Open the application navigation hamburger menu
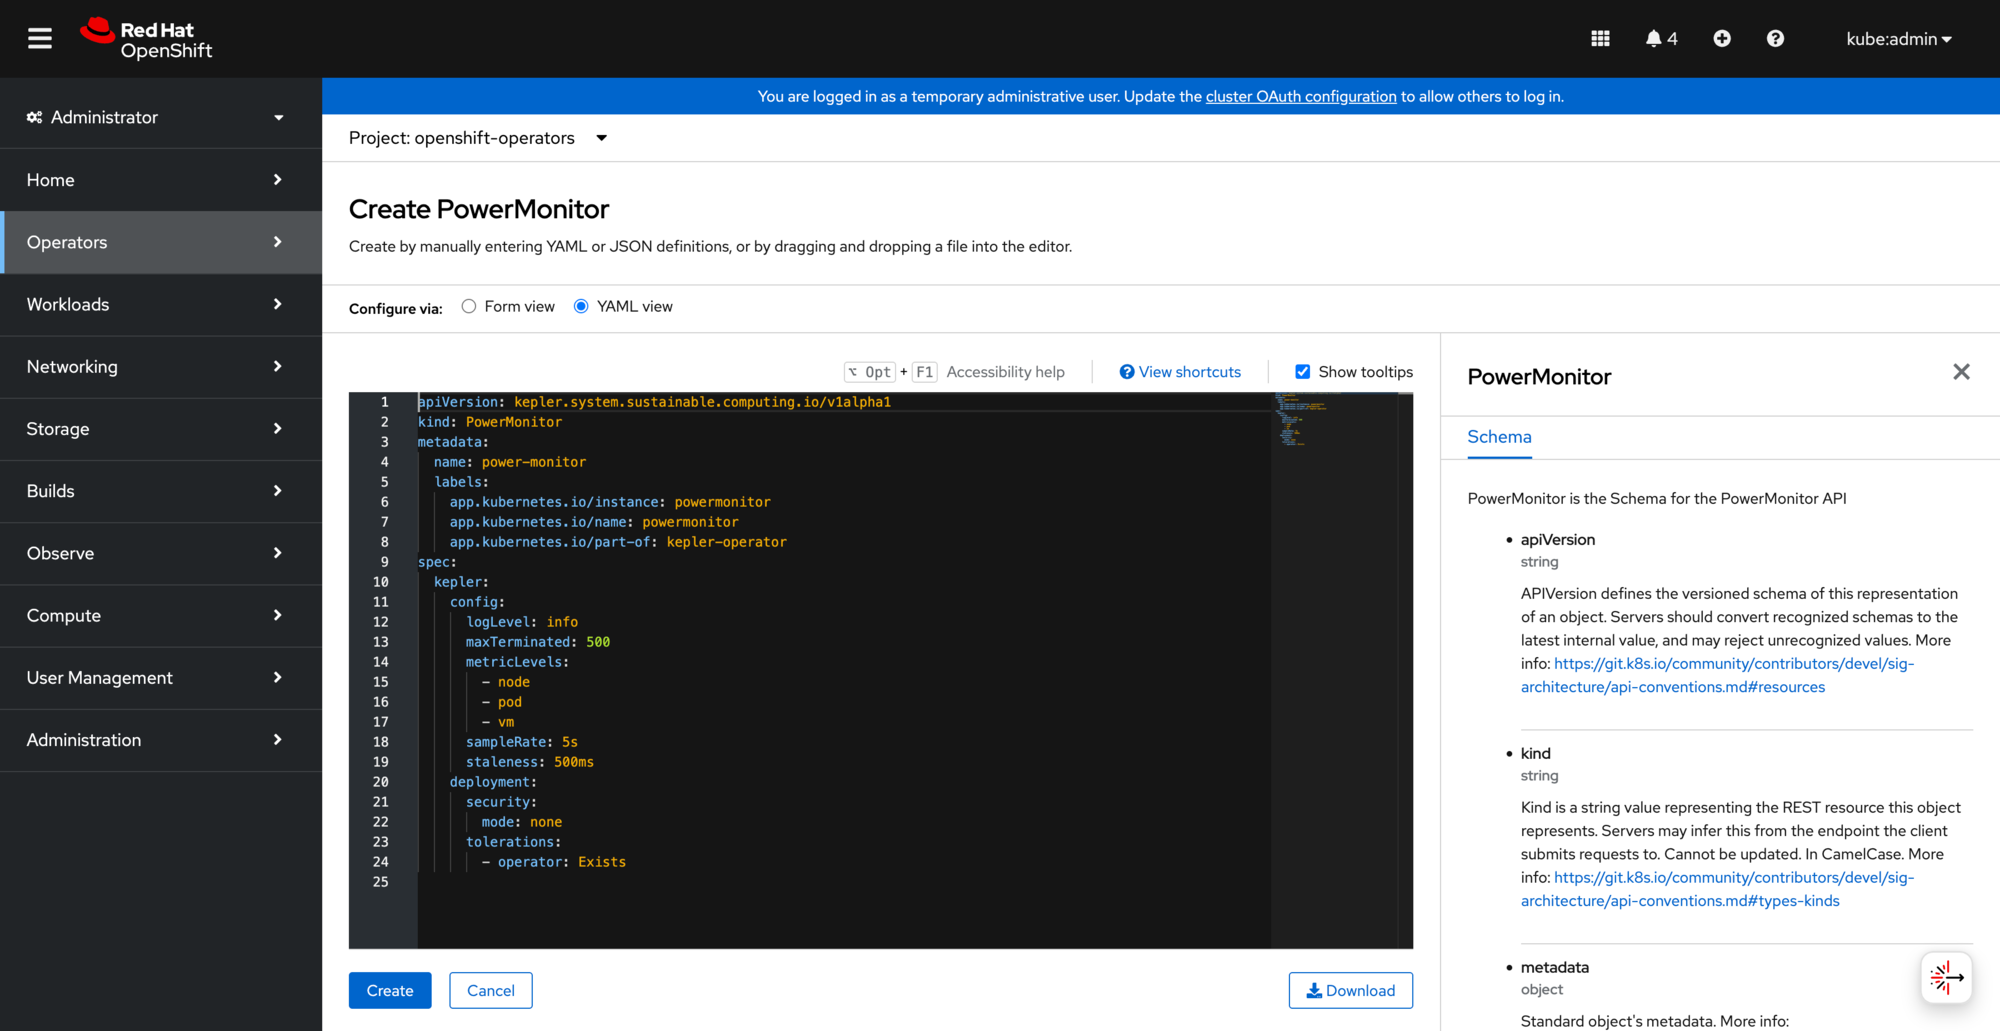Screen dimensions: 2000x1031 (x=38, y=38)
